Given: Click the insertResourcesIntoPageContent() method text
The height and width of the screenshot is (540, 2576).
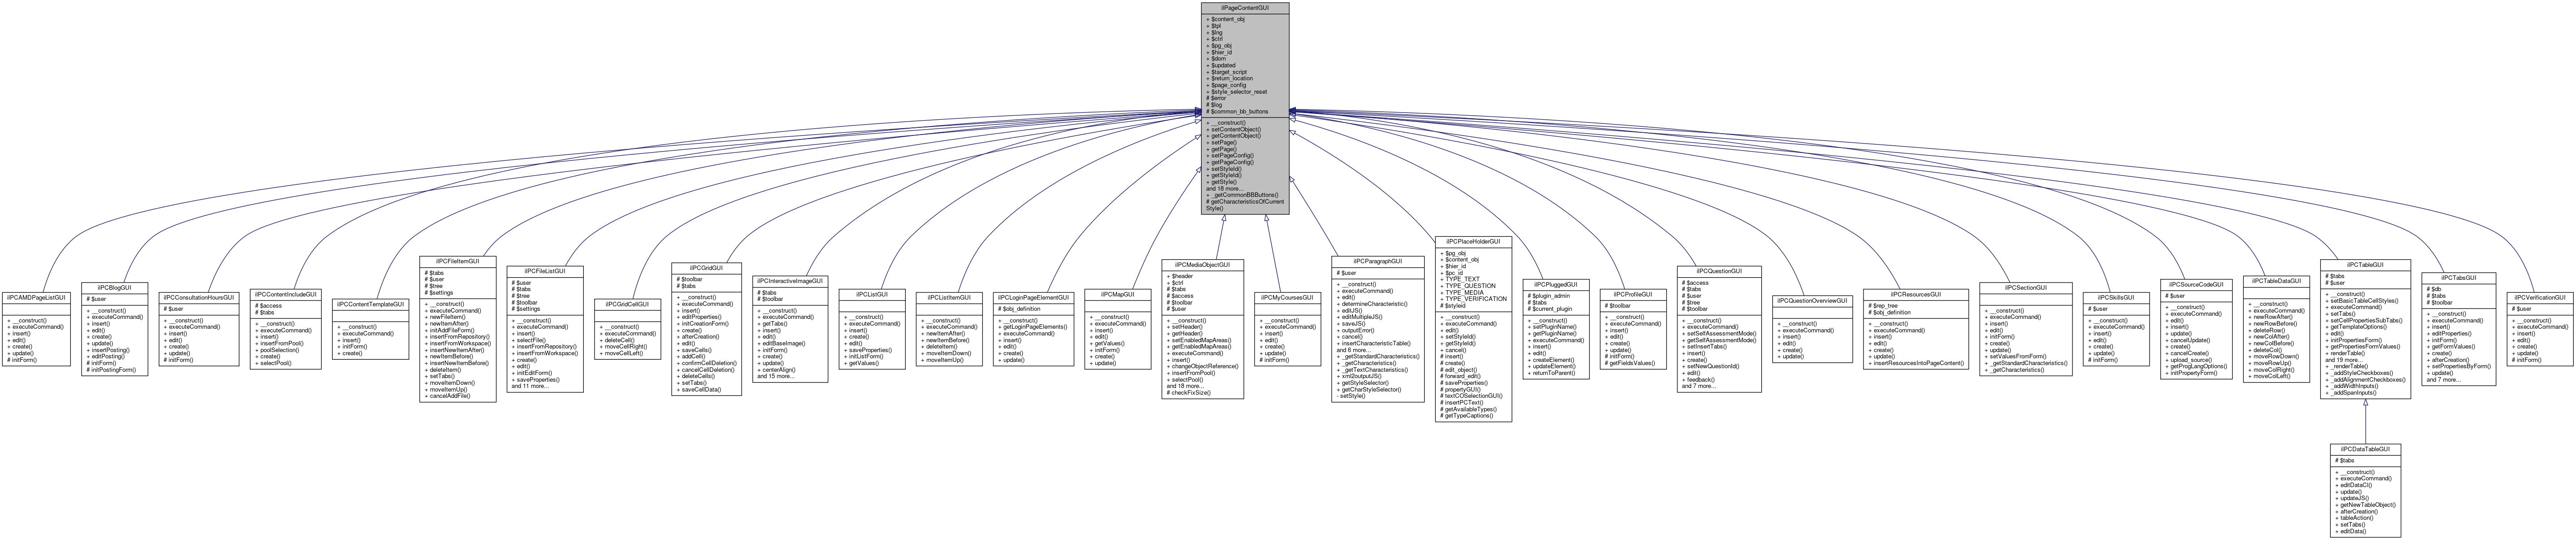Looking at the screenshot, I should coord(1916,363).
